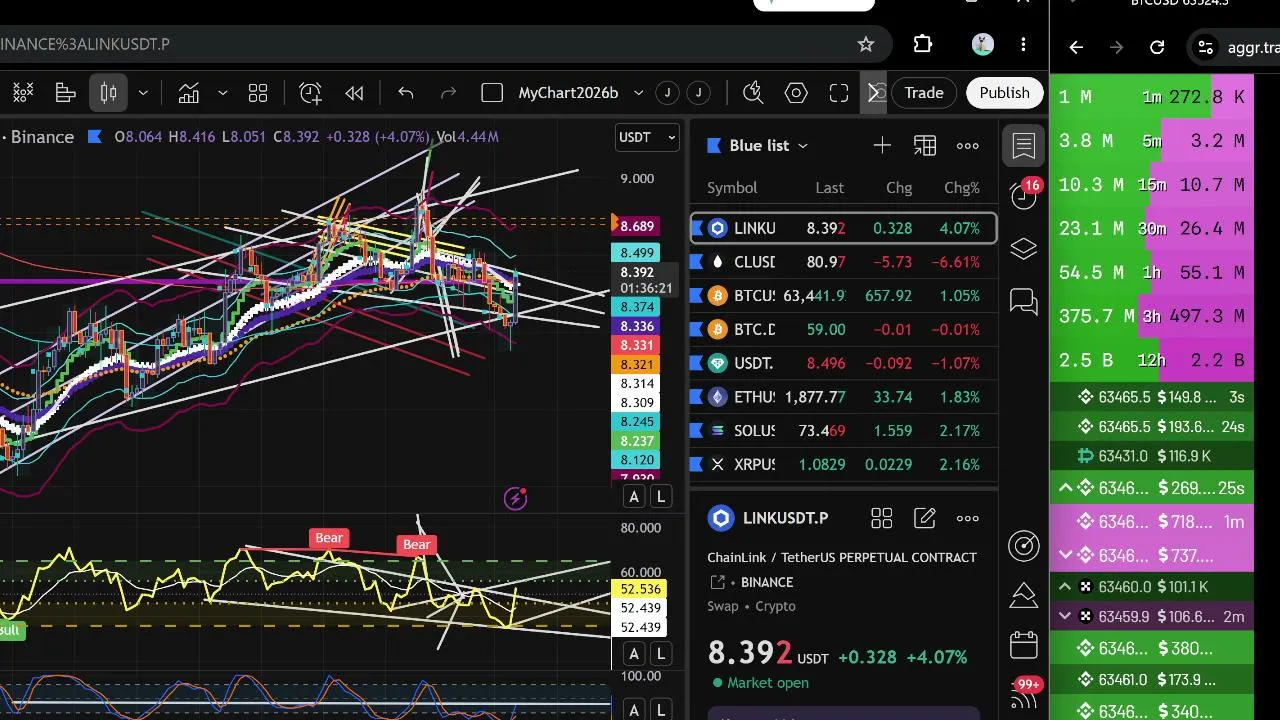Open the USDT currency dropdown
This screenshot has height=720, width=1280.
[647, 137]
